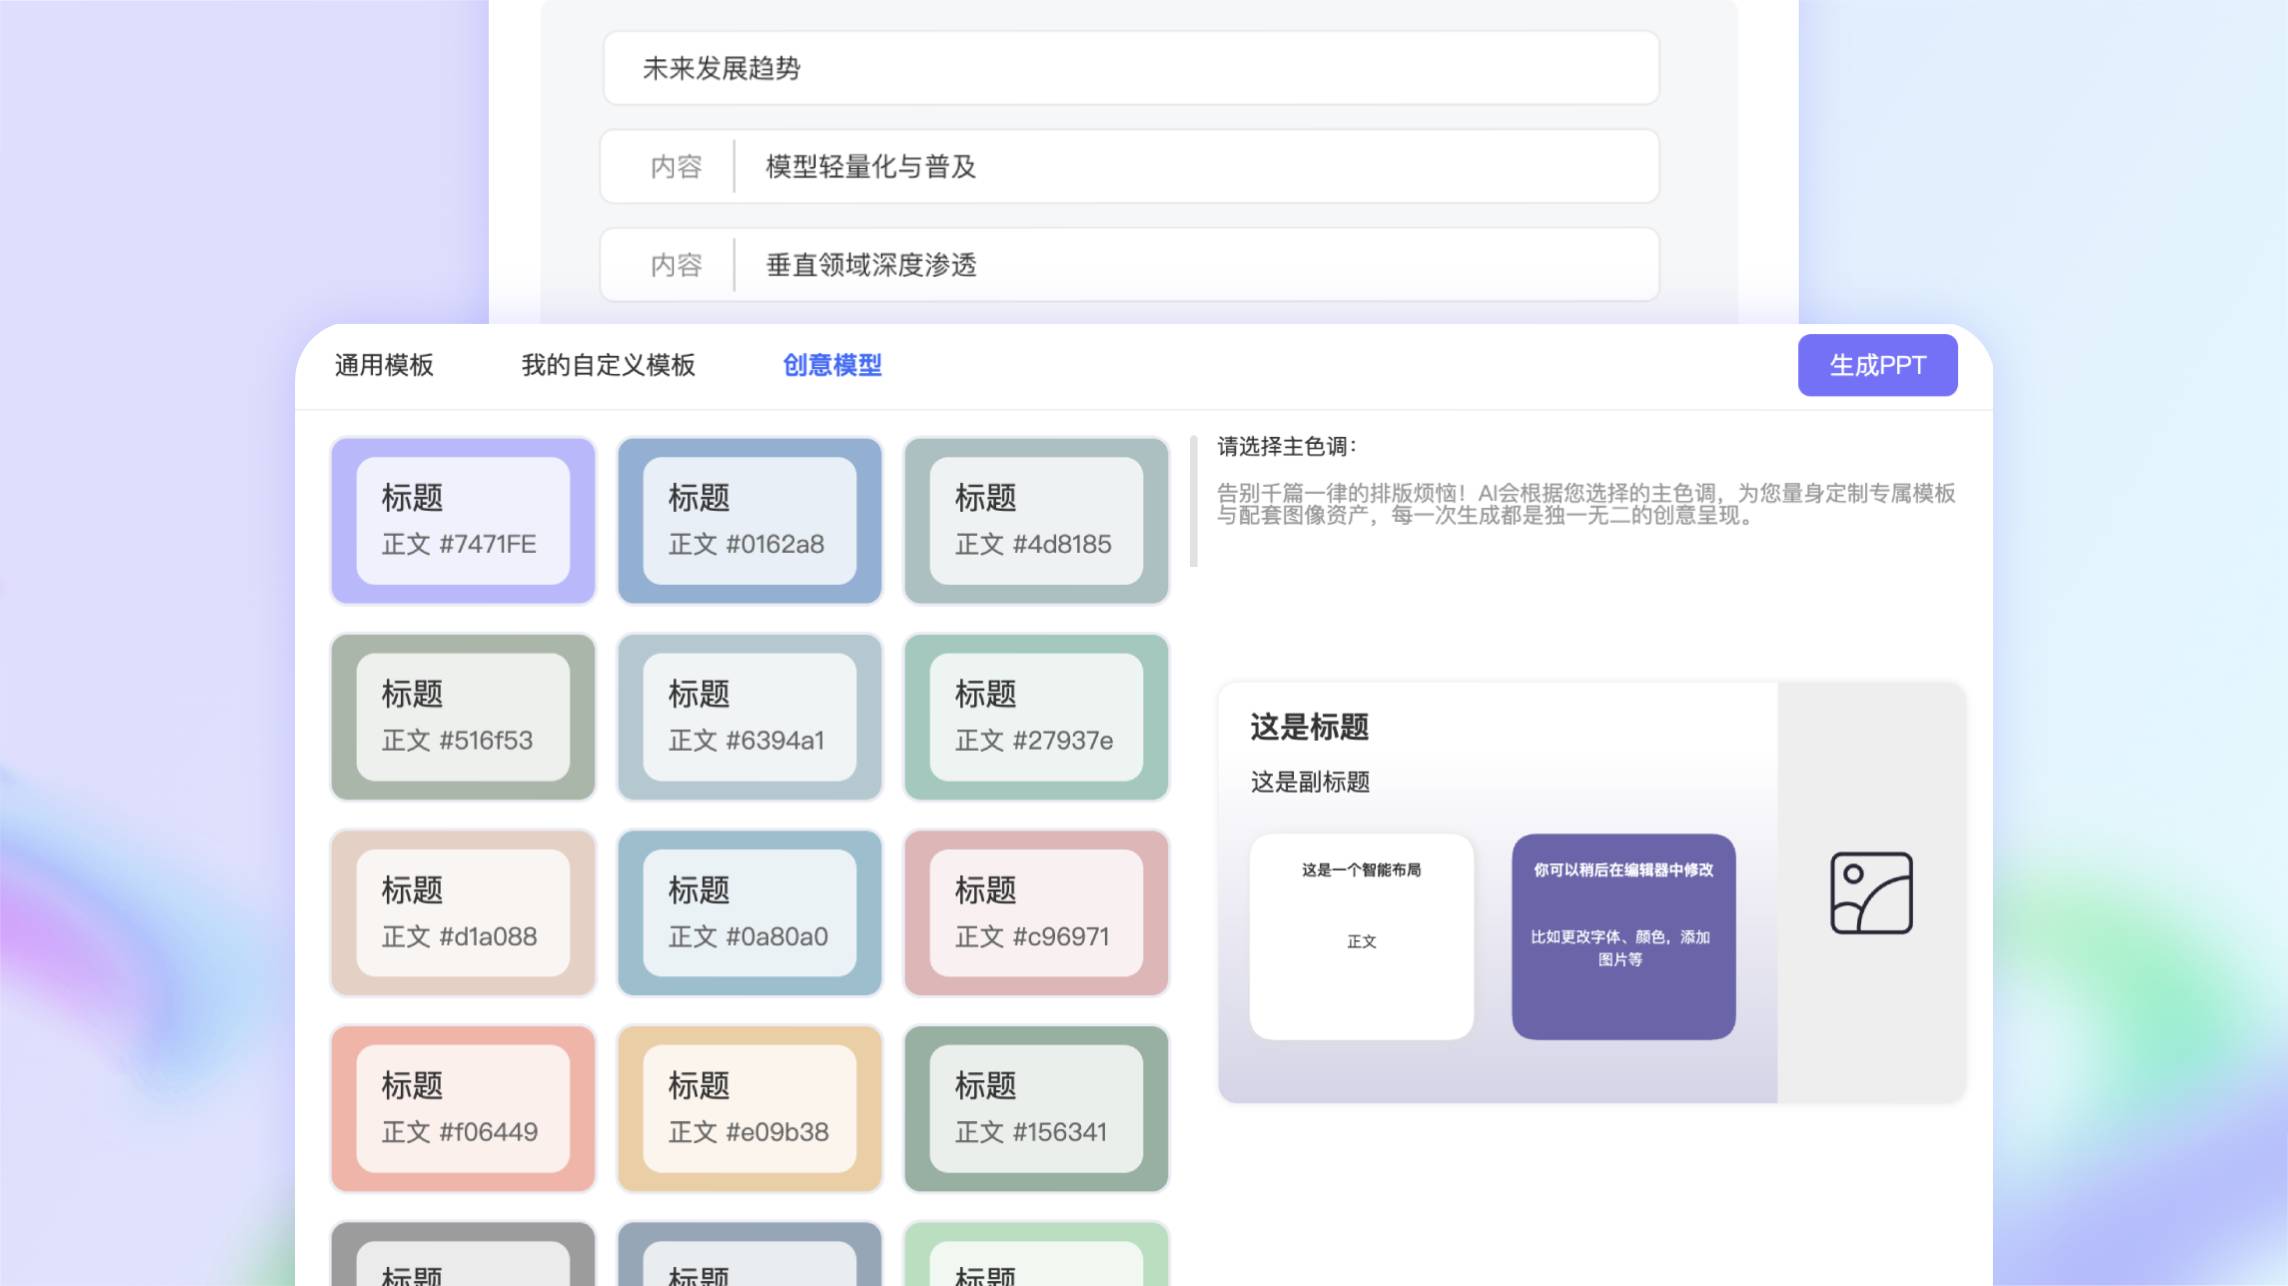Click the swatch list scrollbar handle
2288x1286 pixels.
tap(1193, 501)
